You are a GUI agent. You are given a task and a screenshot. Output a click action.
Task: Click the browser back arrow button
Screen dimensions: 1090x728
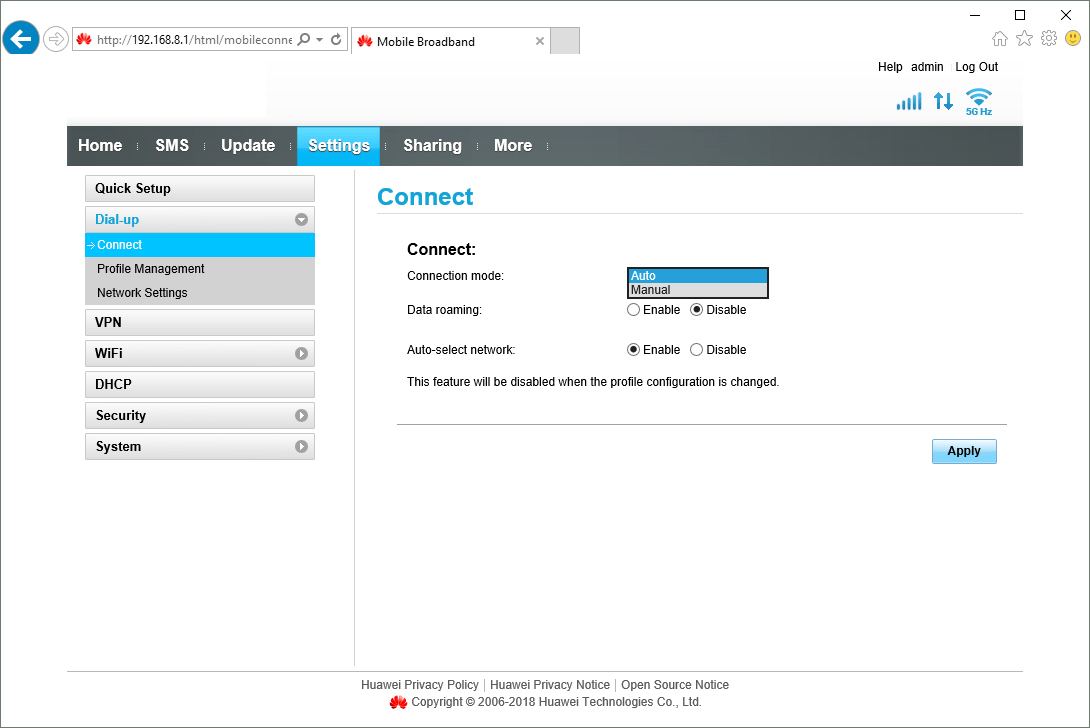(21, 40)
